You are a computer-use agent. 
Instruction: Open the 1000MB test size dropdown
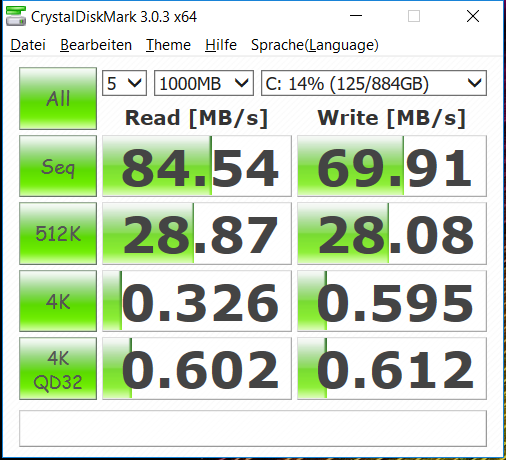click(204, 83)
